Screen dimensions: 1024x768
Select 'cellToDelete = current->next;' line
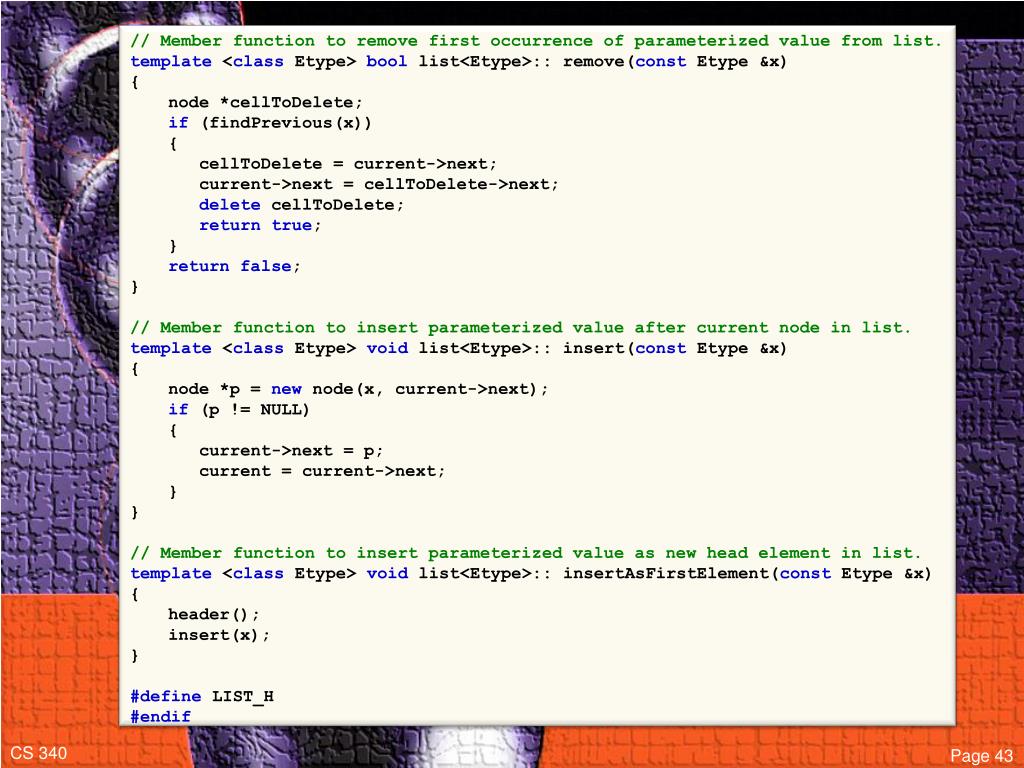[348, 164]
